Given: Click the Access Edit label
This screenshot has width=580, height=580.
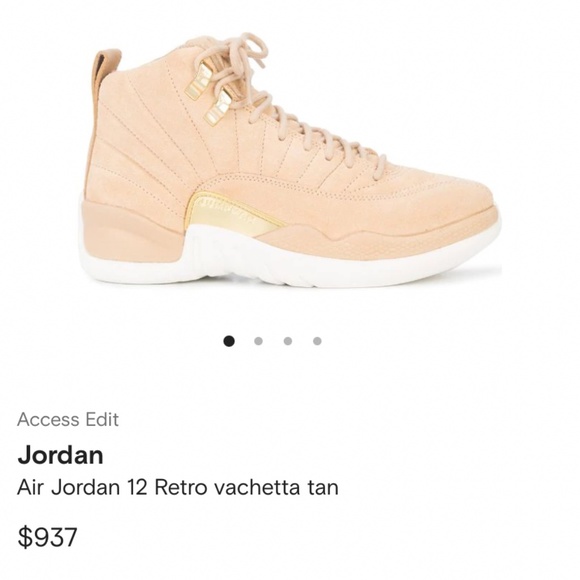Looking at the screenshot, I should [x=68, y=419].
